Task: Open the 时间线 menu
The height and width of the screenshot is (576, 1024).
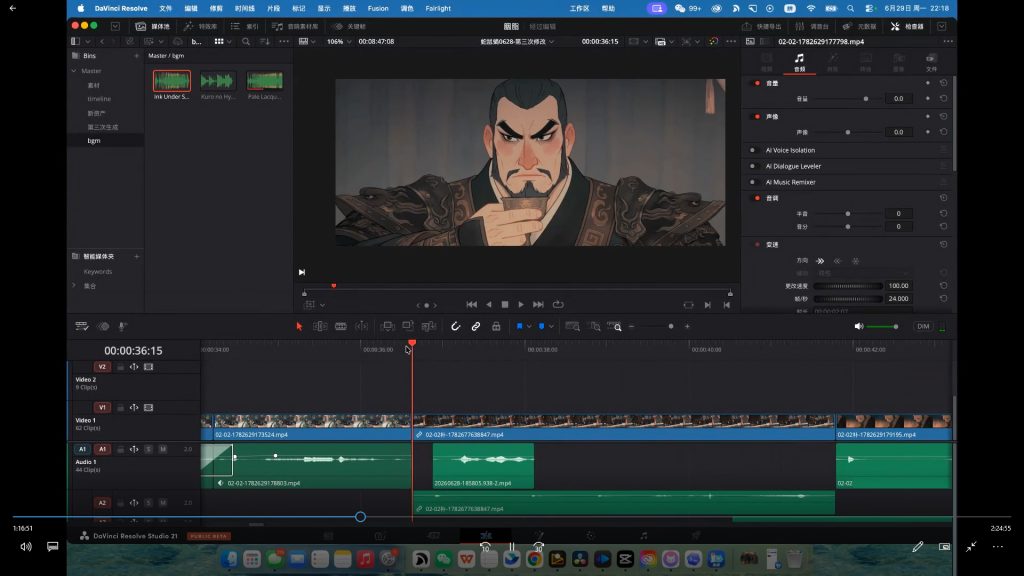Action: (x=245, y=8)
